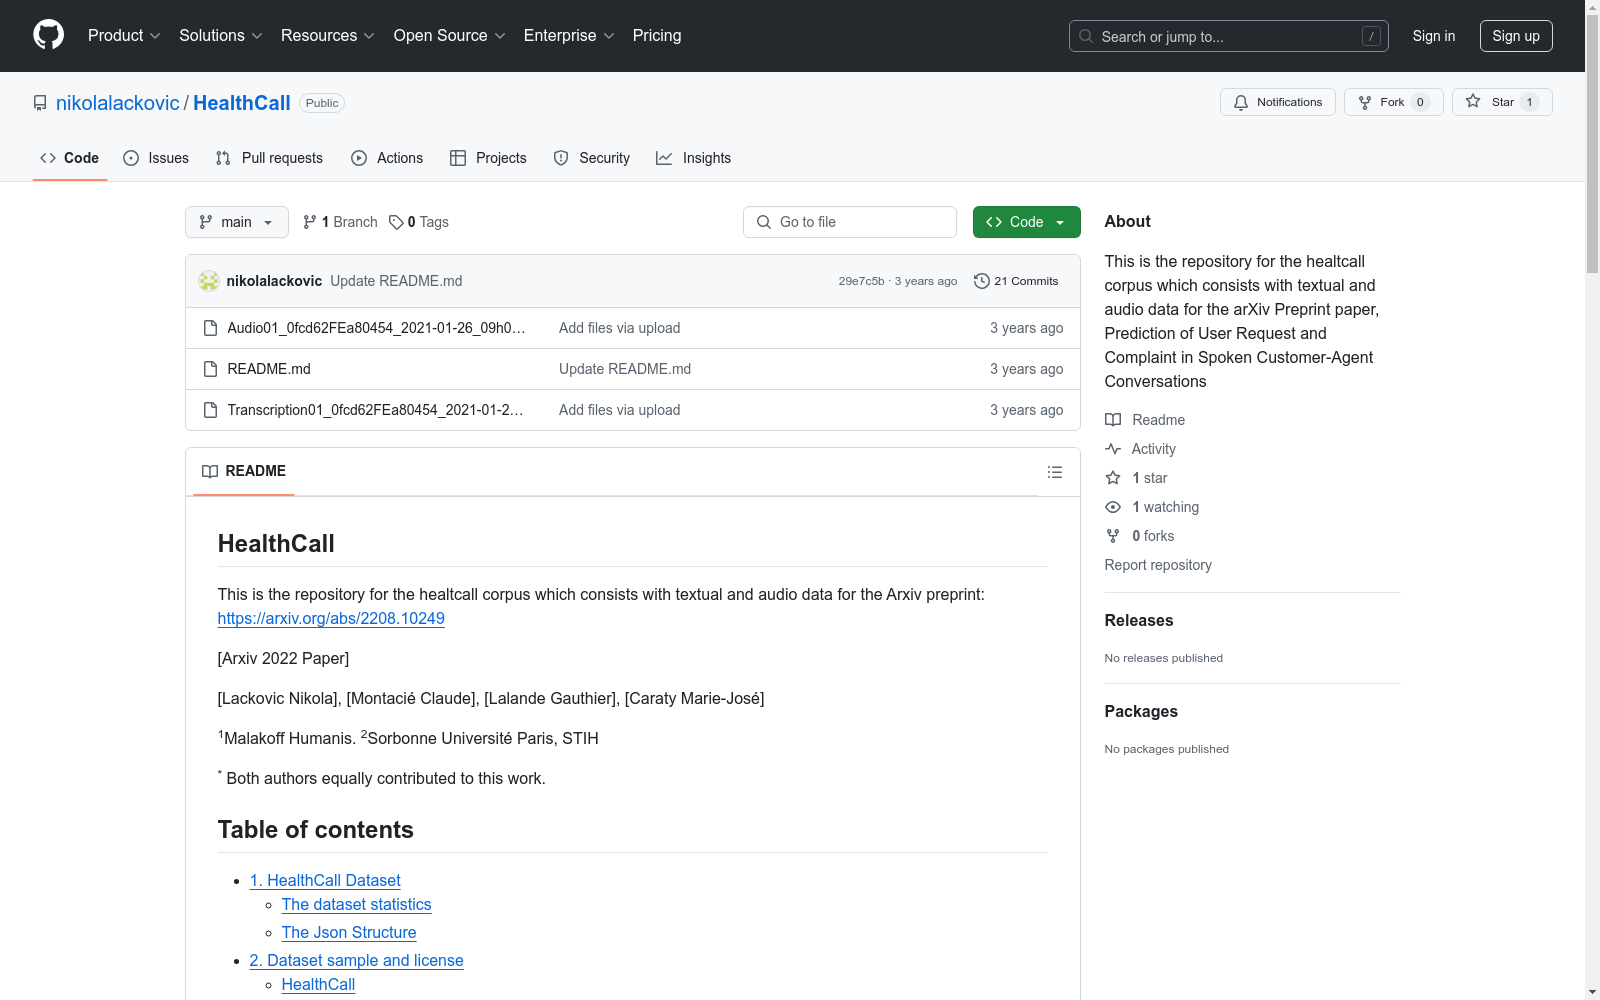Click the Sign in link
The width and height of the screenshot is (1600, 1000).
coord(1433,36)
